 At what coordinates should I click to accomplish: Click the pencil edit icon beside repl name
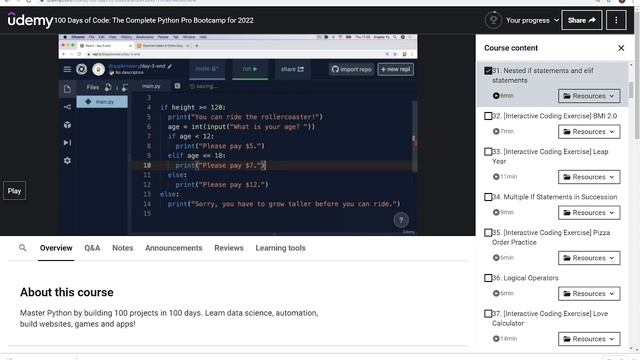(170, 66)
